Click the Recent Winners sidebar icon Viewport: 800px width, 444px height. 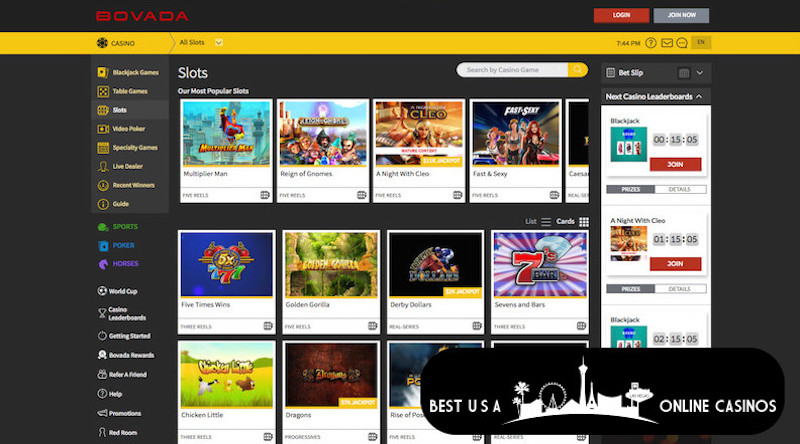(x=103, y=185)
